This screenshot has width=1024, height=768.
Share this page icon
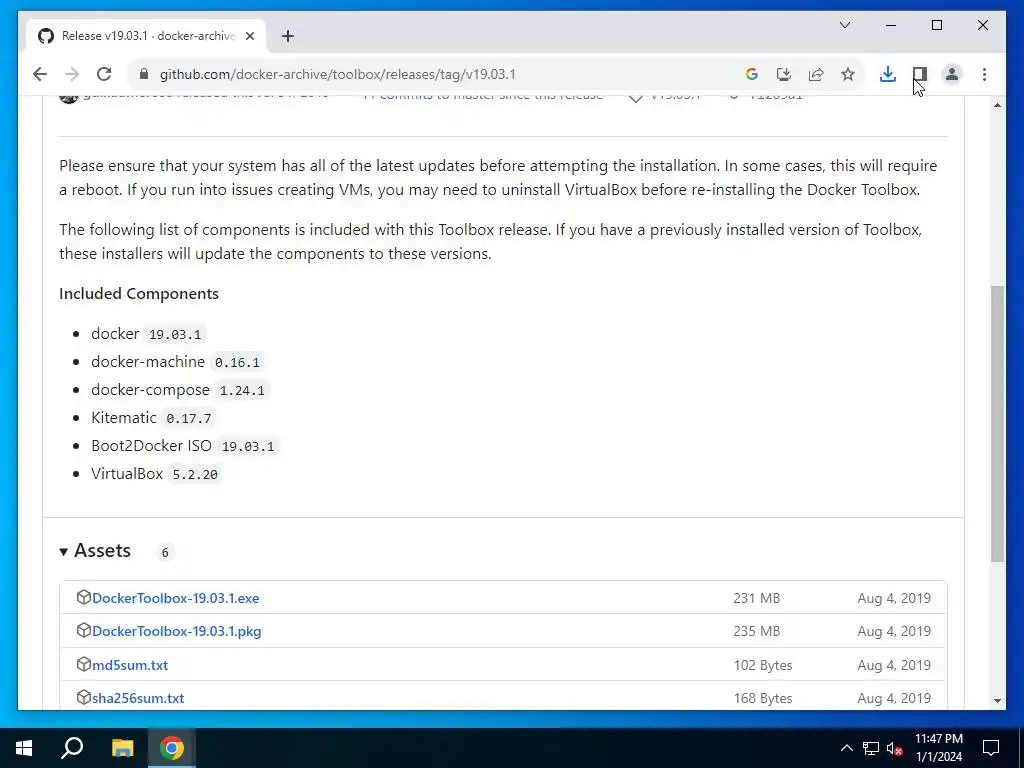pyautogui.click(x=816, y=74)
